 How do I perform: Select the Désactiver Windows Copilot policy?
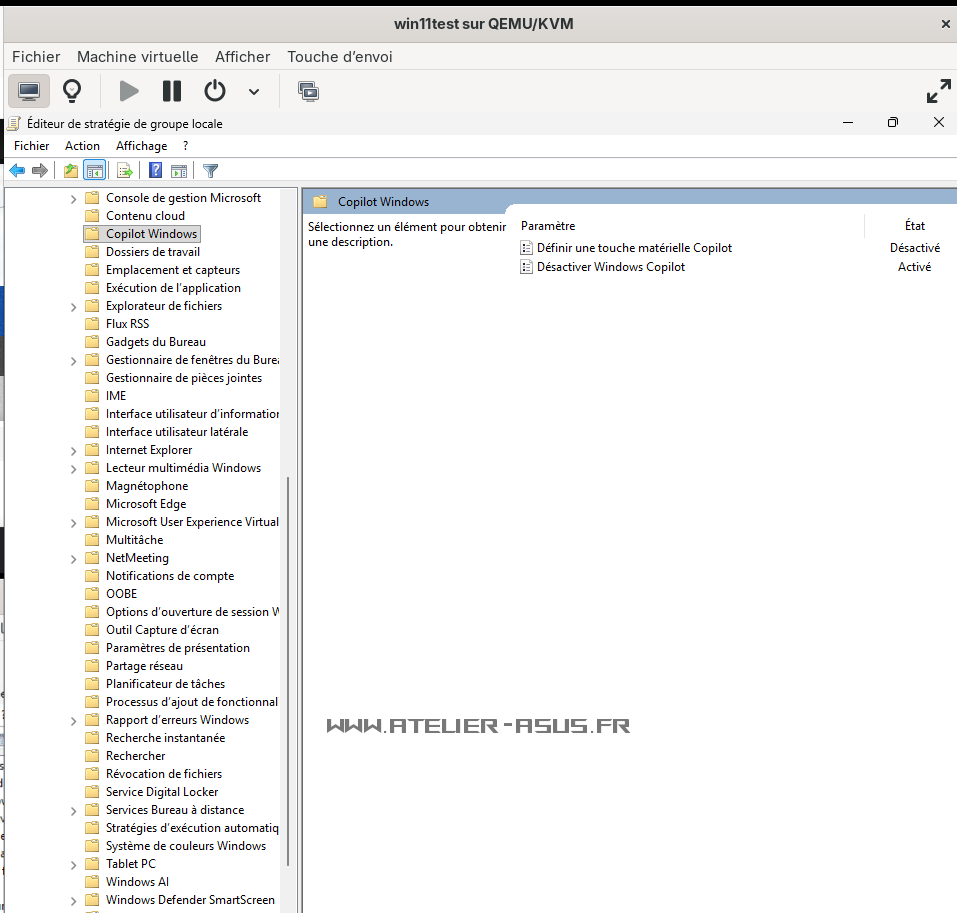pyautogui.click(x=610, y=267)
